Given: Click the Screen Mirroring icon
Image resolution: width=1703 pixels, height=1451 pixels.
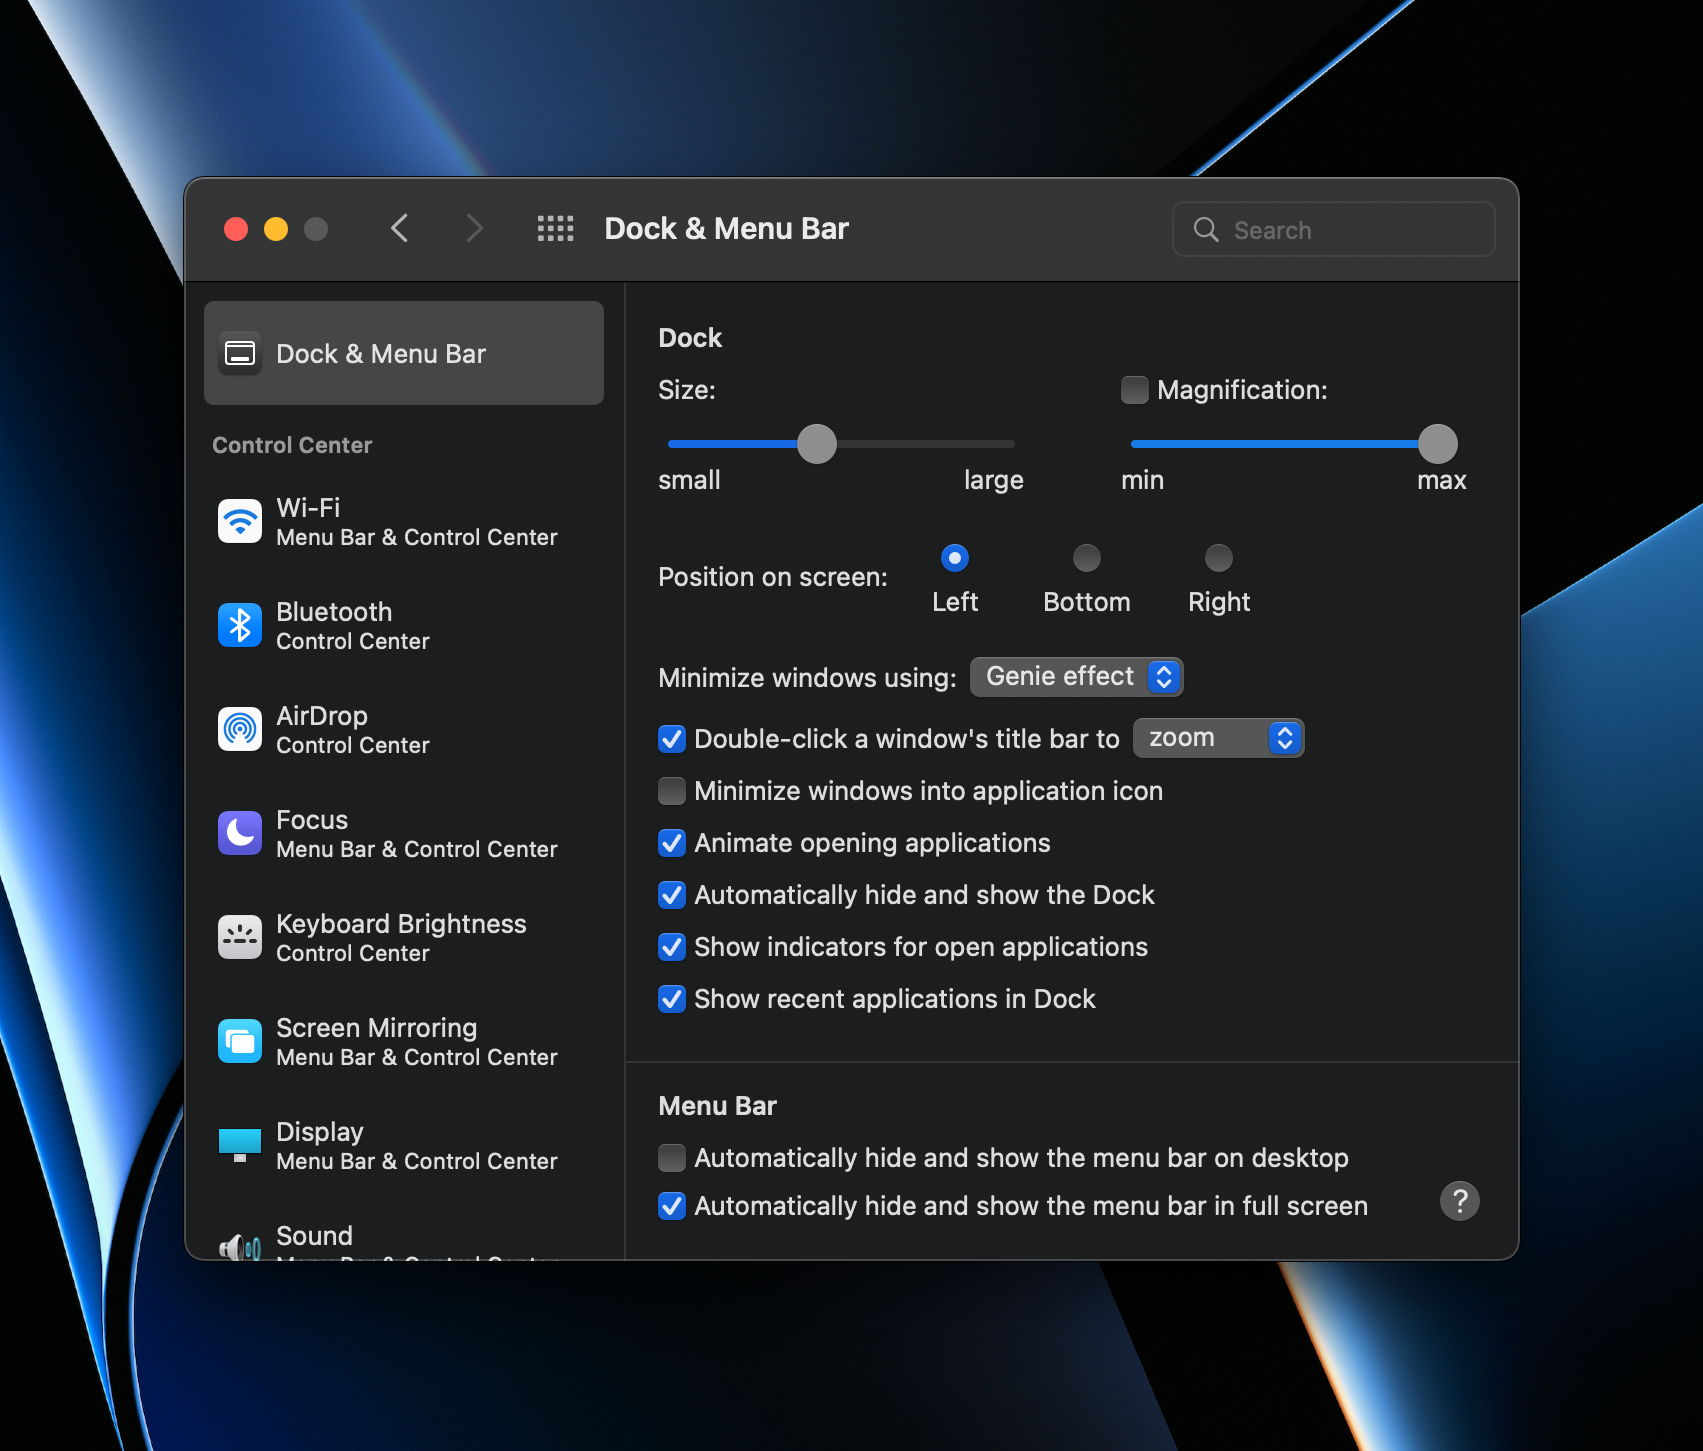Looking at the screenshot, I should [x=240, y=1041].
